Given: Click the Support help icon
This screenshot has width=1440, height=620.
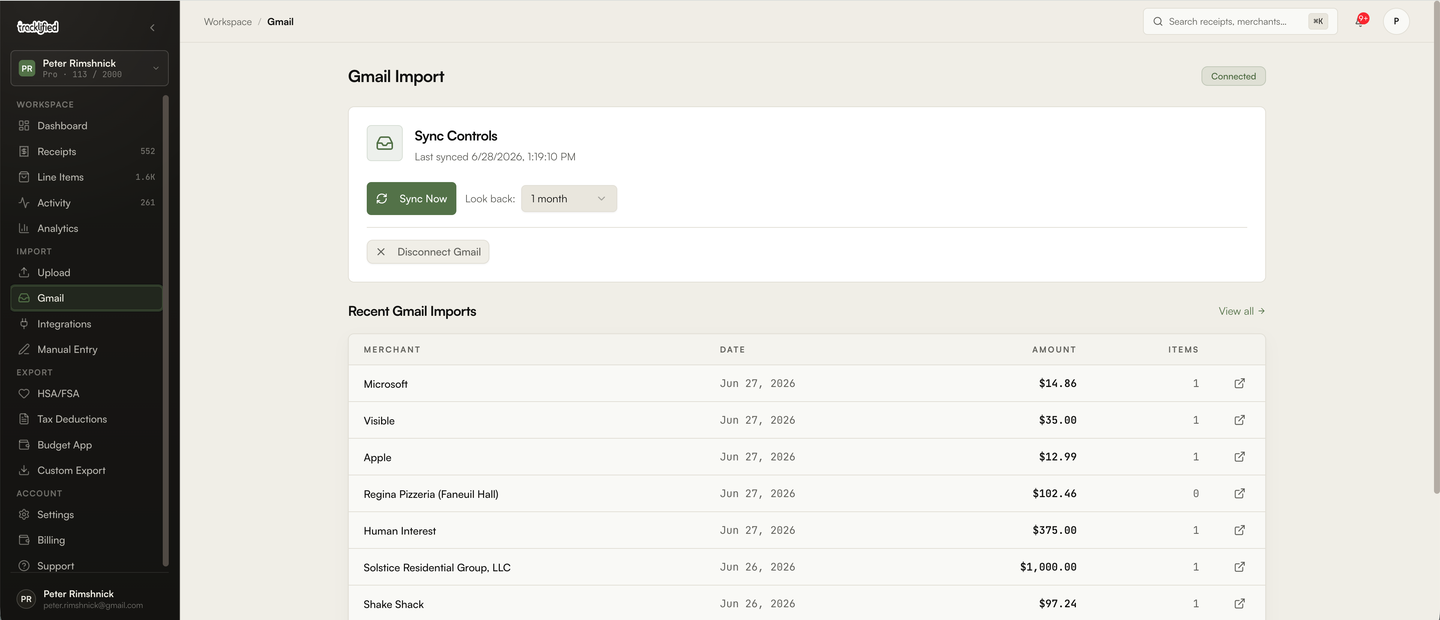Looking at the screenshot, I should coord(24,566).
